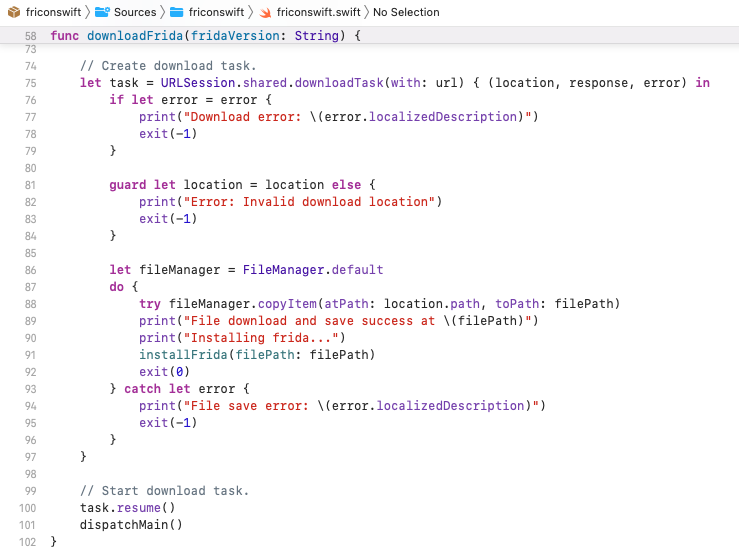Click 'fileManager' variable on line 86
739x552 pixels.
tap(180, 270)
